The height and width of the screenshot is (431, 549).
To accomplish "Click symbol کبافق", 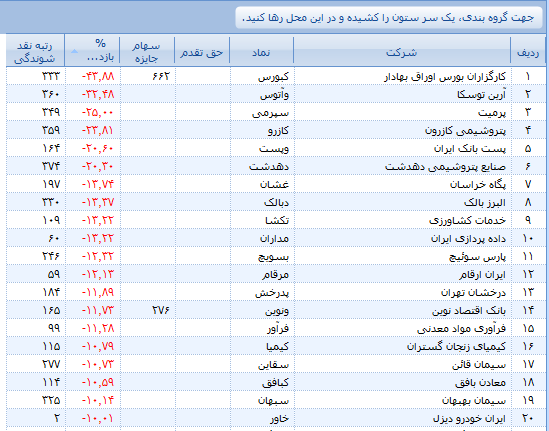I will 276,383.
